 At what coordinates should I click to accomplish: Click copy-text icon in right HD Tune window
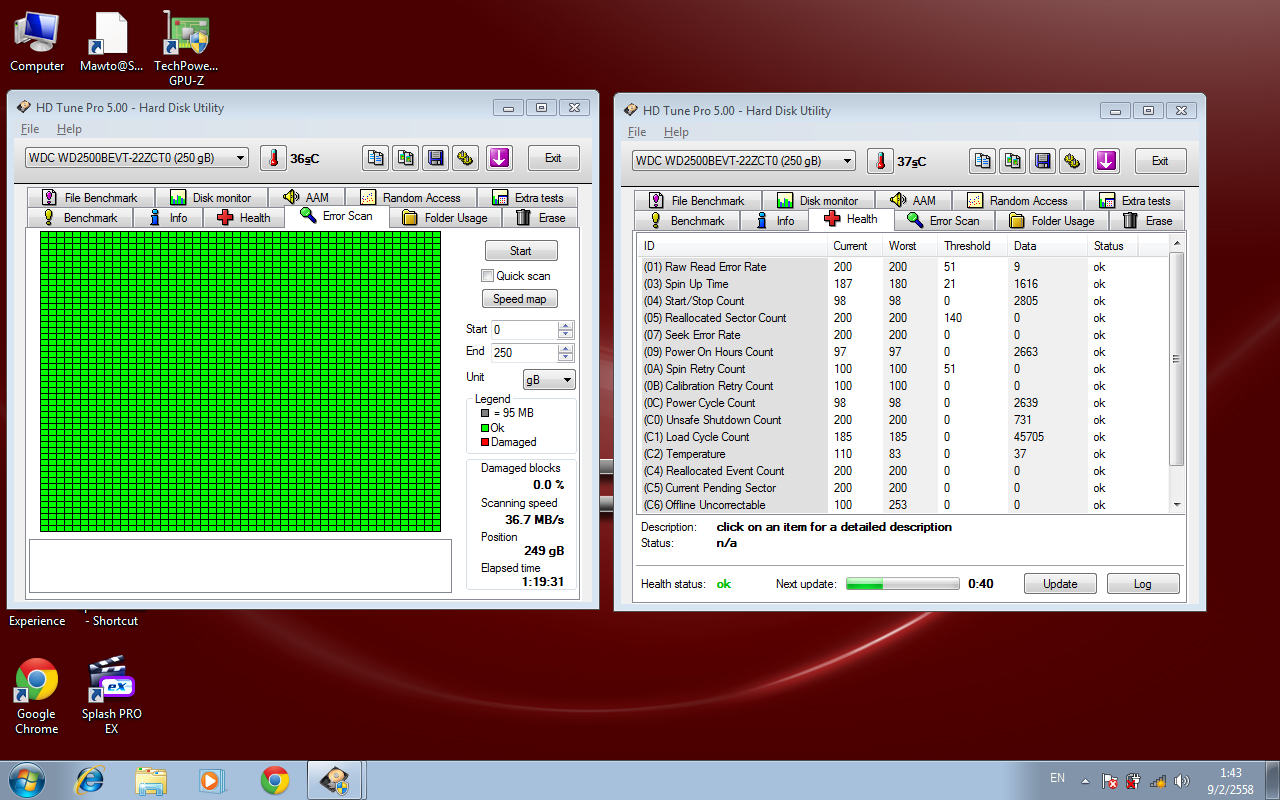(982, 161)
